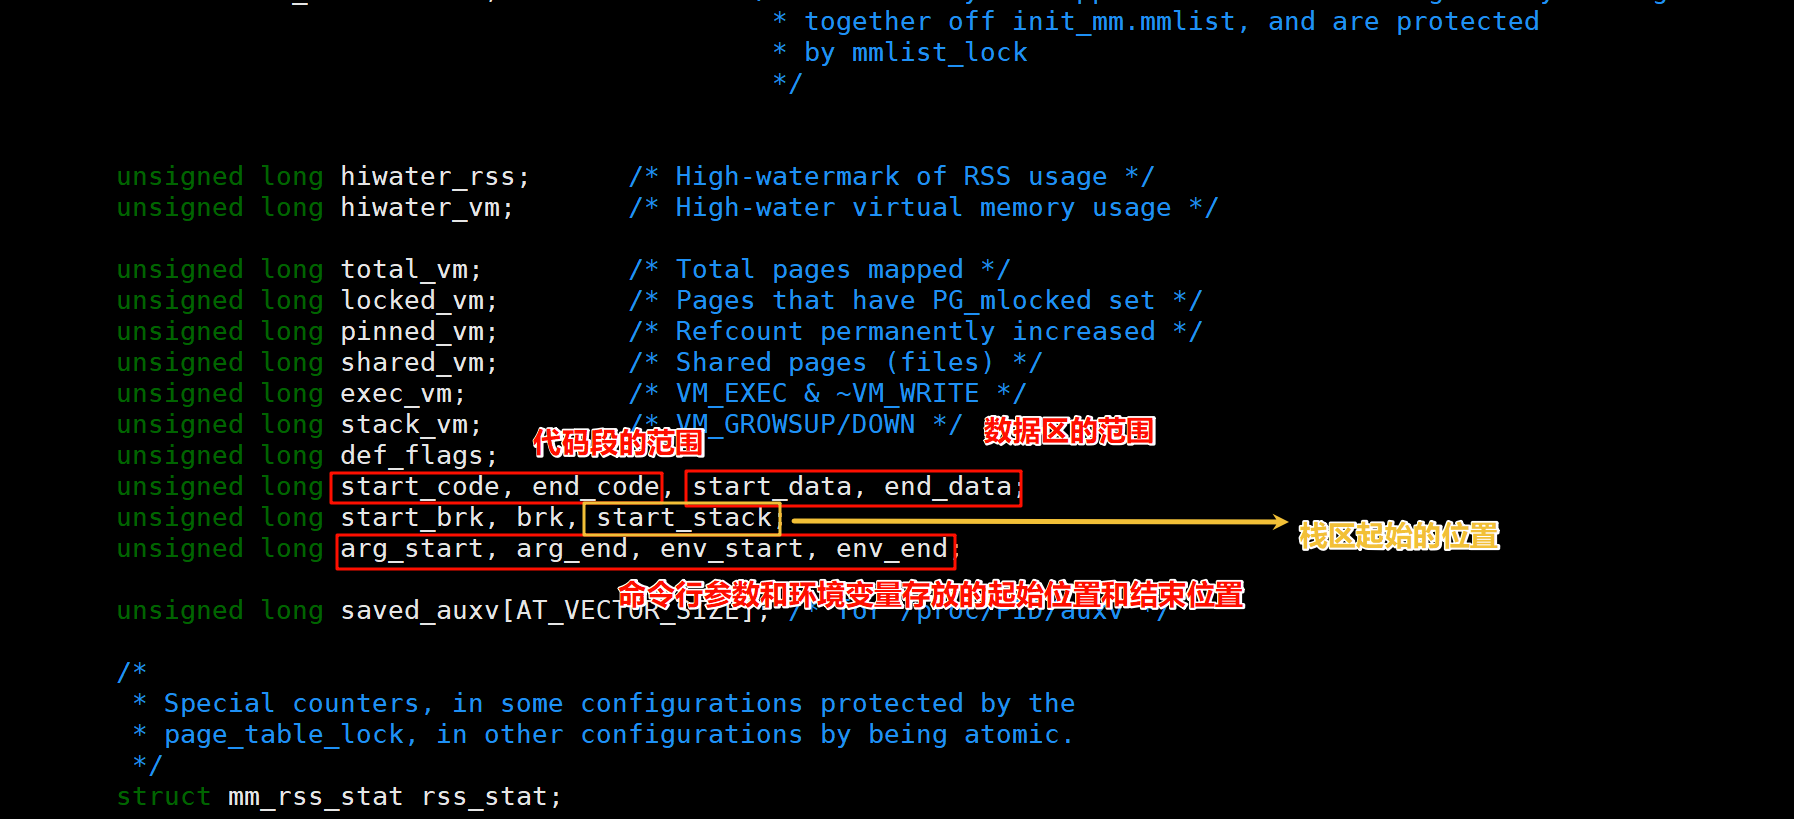Click the start_data, end_data red box

click(853, 488)
